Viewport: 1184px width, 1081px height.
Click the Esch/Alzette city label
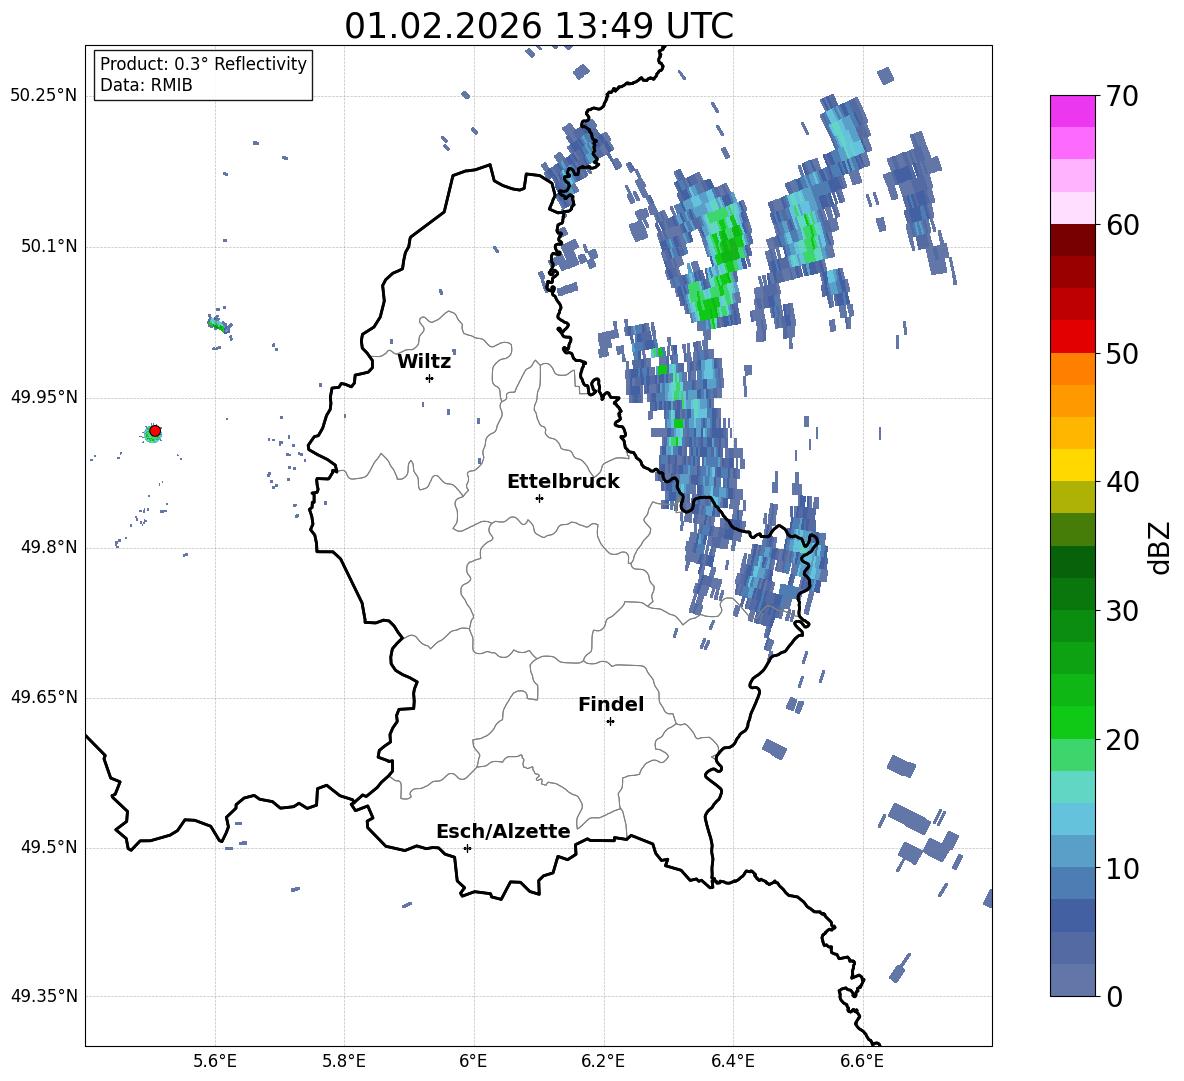click(503, 831)
